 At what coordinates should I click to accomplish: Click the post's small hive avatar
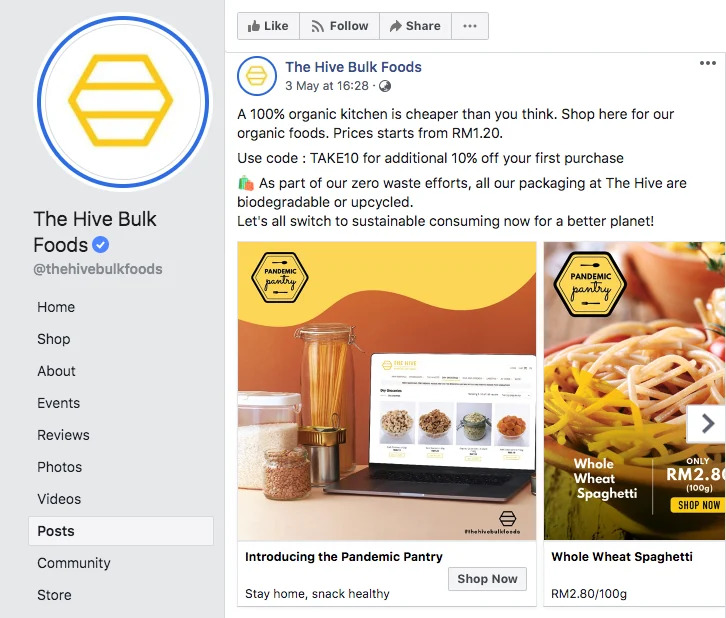click(x=257, y=76)
